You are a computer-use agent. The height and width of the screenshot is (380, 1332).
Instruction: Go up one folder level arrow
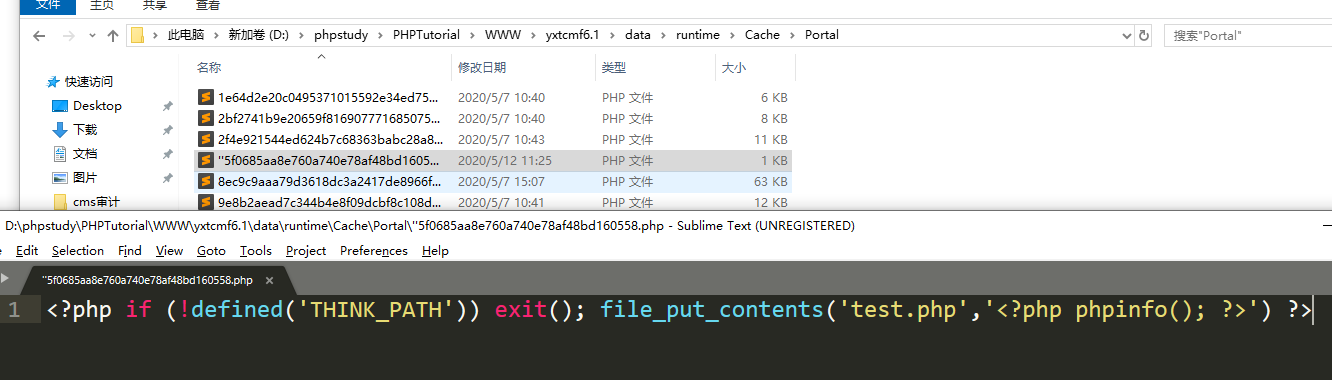click(x=113, y=35)
